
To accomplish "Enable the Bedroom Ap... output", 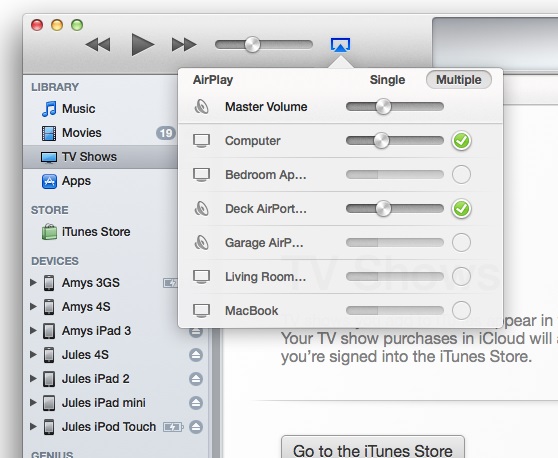I will pyautogui.click(x=461, y=174).
